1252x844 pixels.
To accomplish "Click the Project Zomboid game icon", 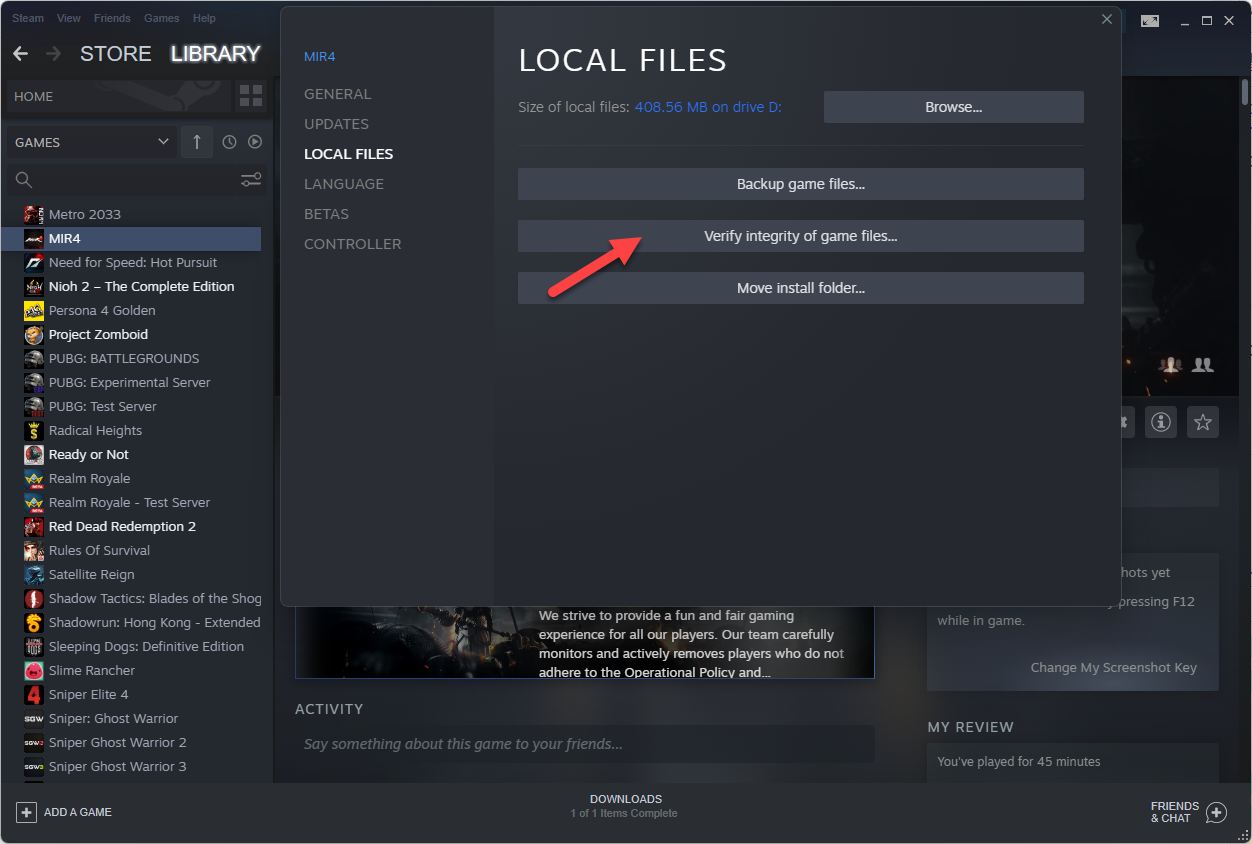I will [x=34, y=334].
